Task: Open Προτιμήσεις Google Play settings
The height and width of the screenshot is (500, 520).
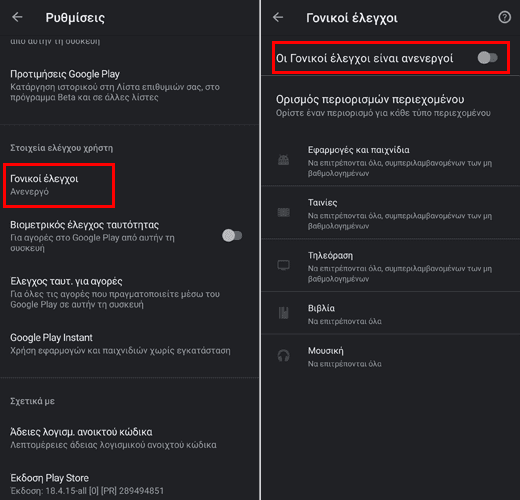Action: tap(129, 85)
